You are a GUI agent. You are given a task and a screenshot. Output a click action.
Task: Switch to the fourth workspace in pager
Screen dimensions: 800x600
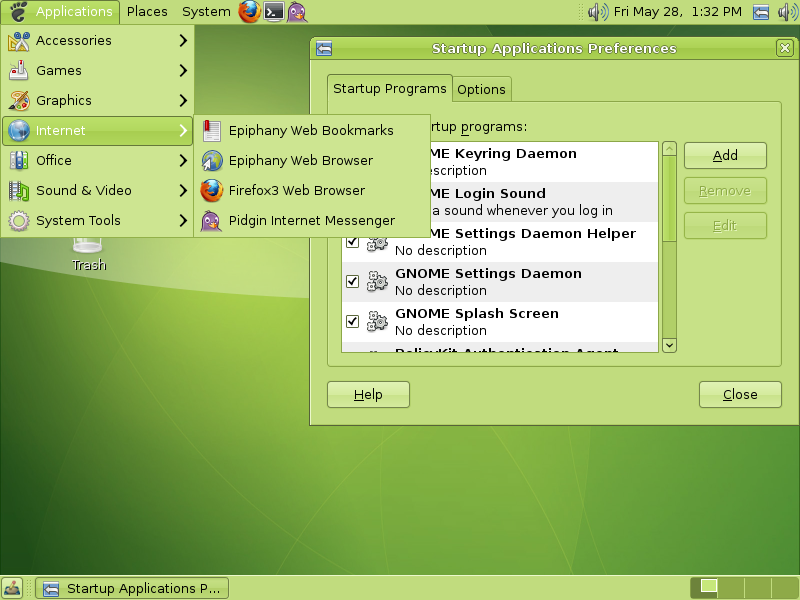(x=785, y=588)
